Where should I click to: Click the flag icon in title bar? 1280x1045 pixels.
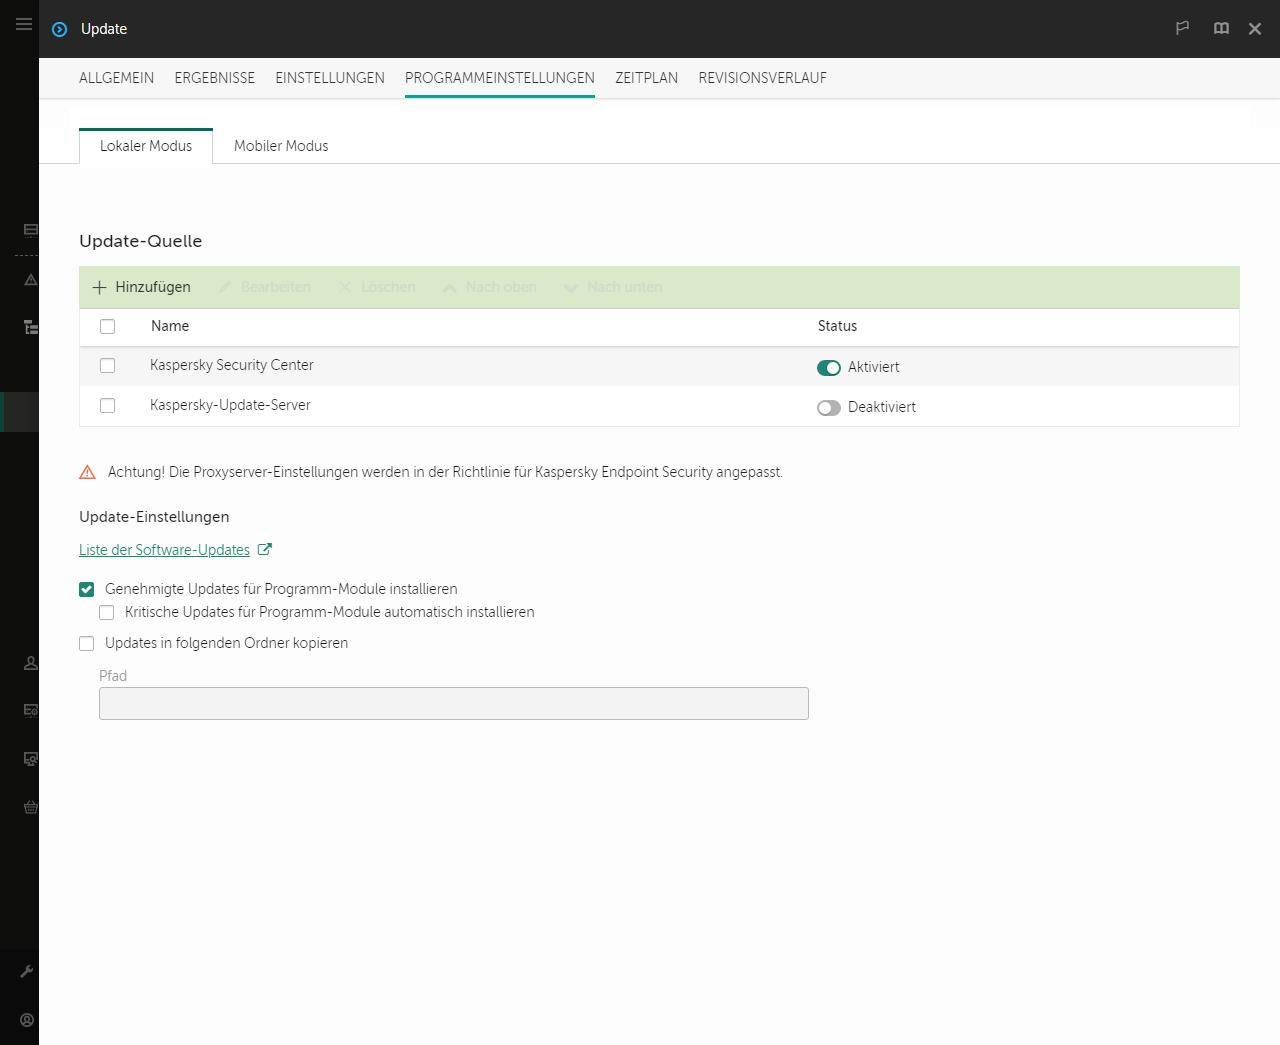tap(1182, 28)
